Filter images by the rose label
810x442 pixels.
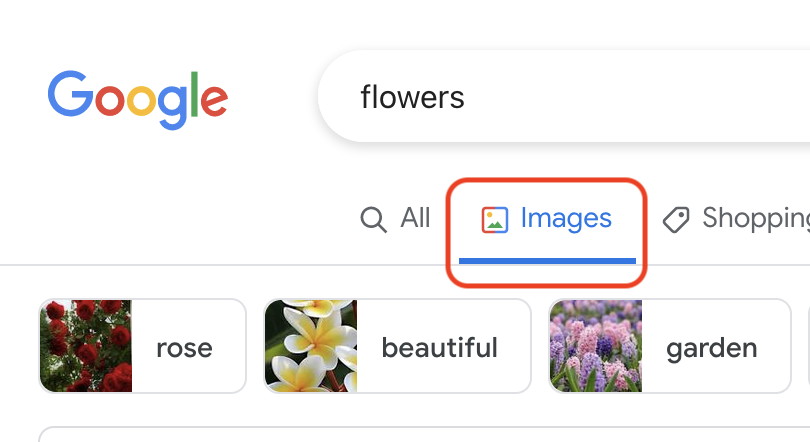point(184,347)
